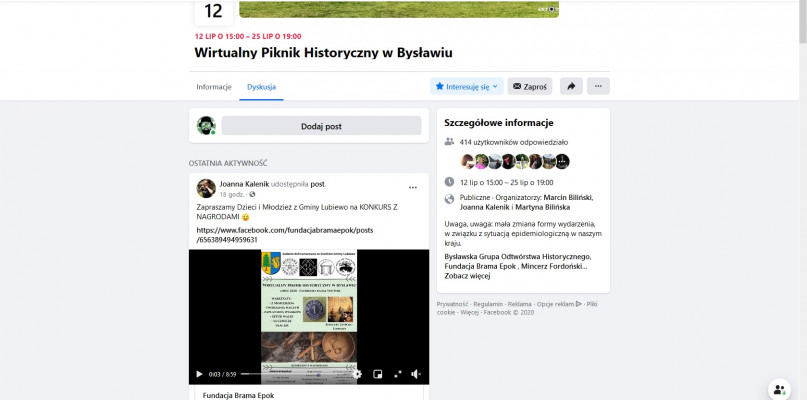
Task: Open Fundacja Brama Epok shared post title
Action: pyautogui.click(x=238, y=395)
